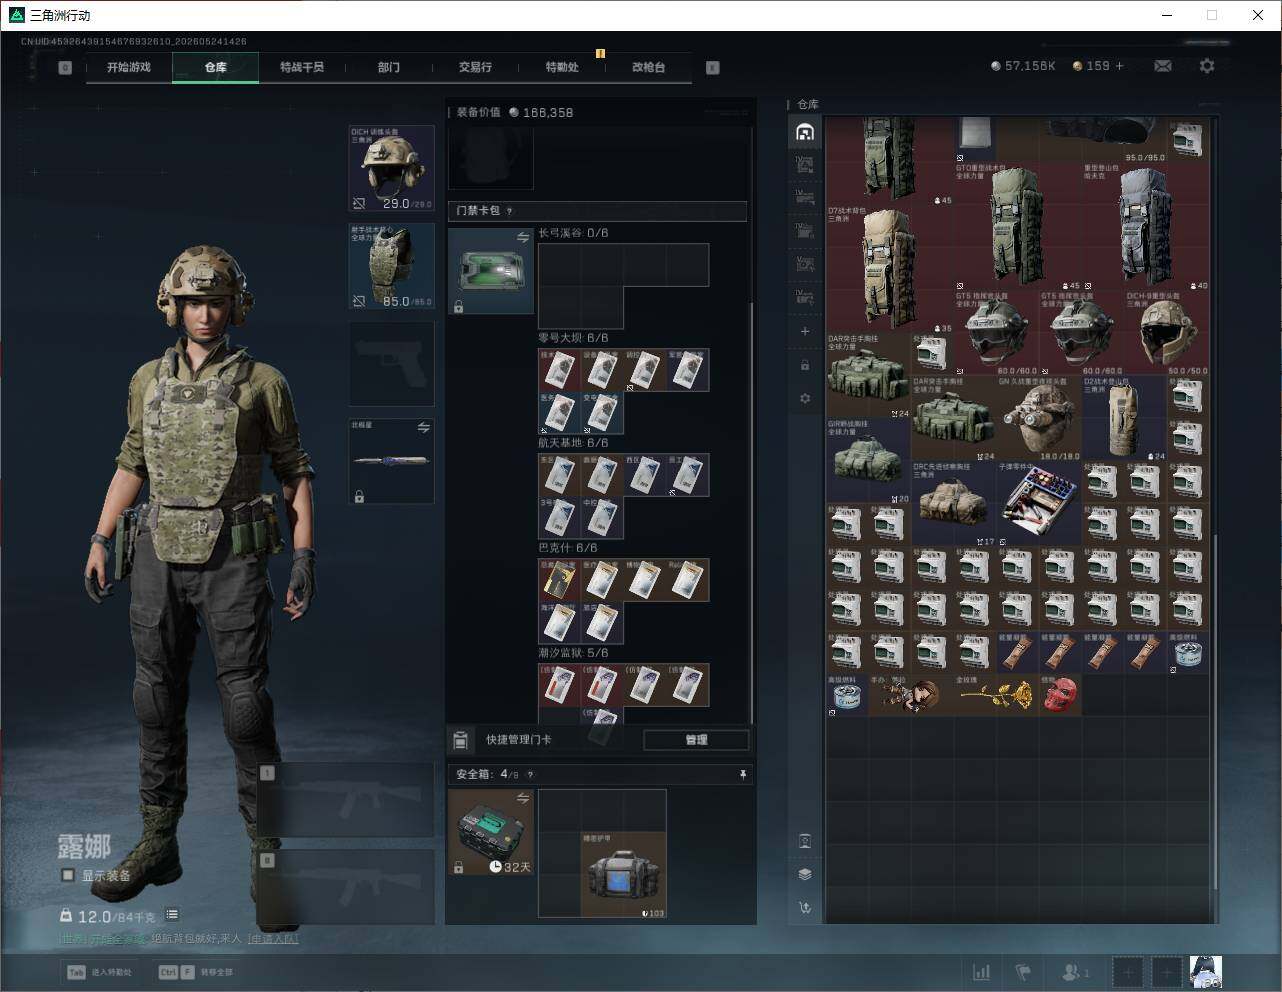The width and height of the screenshot is (1282, 992).
Task: Add a new warehouse tab with plus icon
Action: tap(805, 331)
